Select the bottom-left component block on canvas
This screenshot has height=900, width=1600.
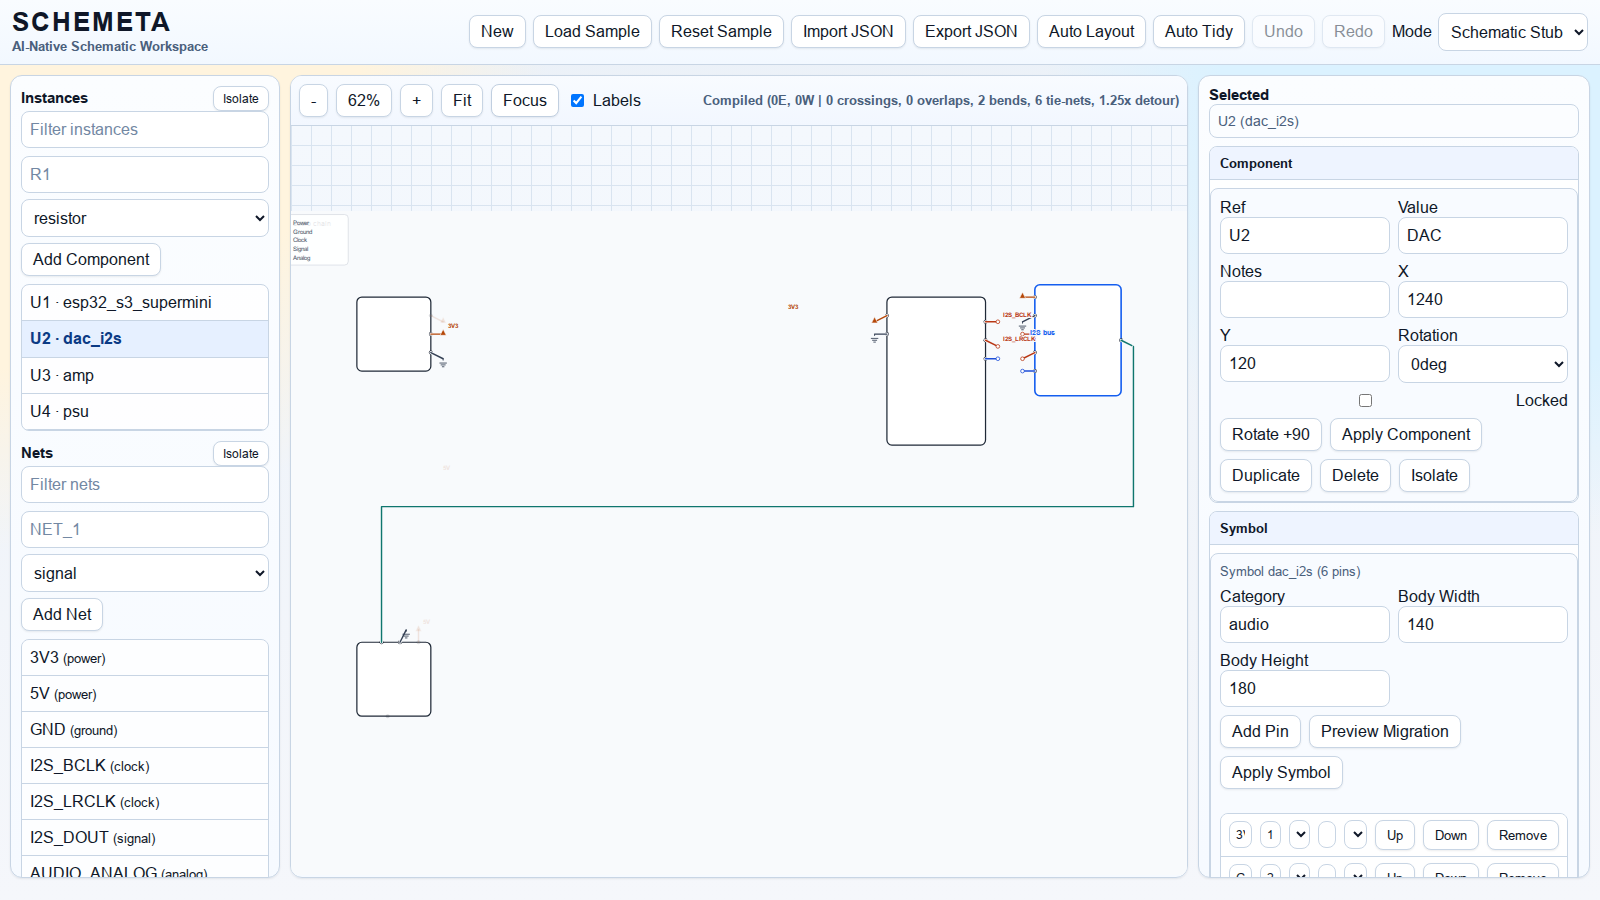393,679
